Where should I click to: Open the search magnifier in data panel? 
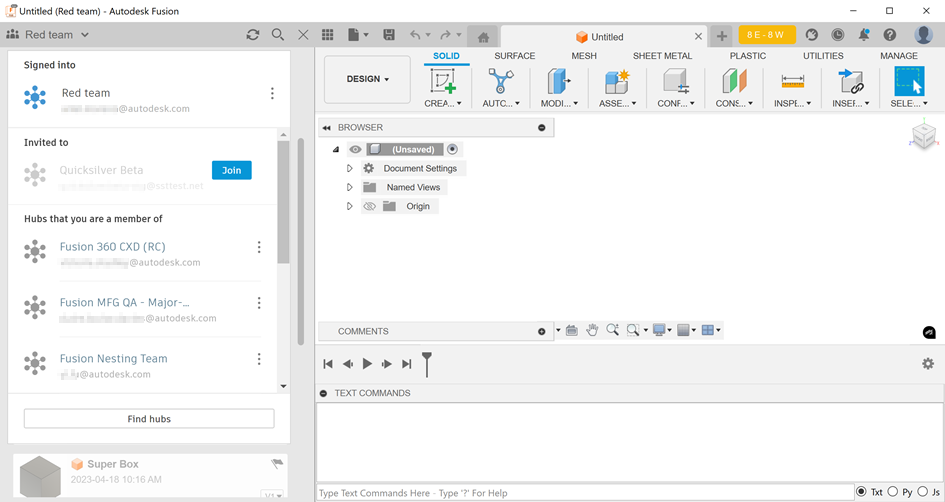coord(277,35)
